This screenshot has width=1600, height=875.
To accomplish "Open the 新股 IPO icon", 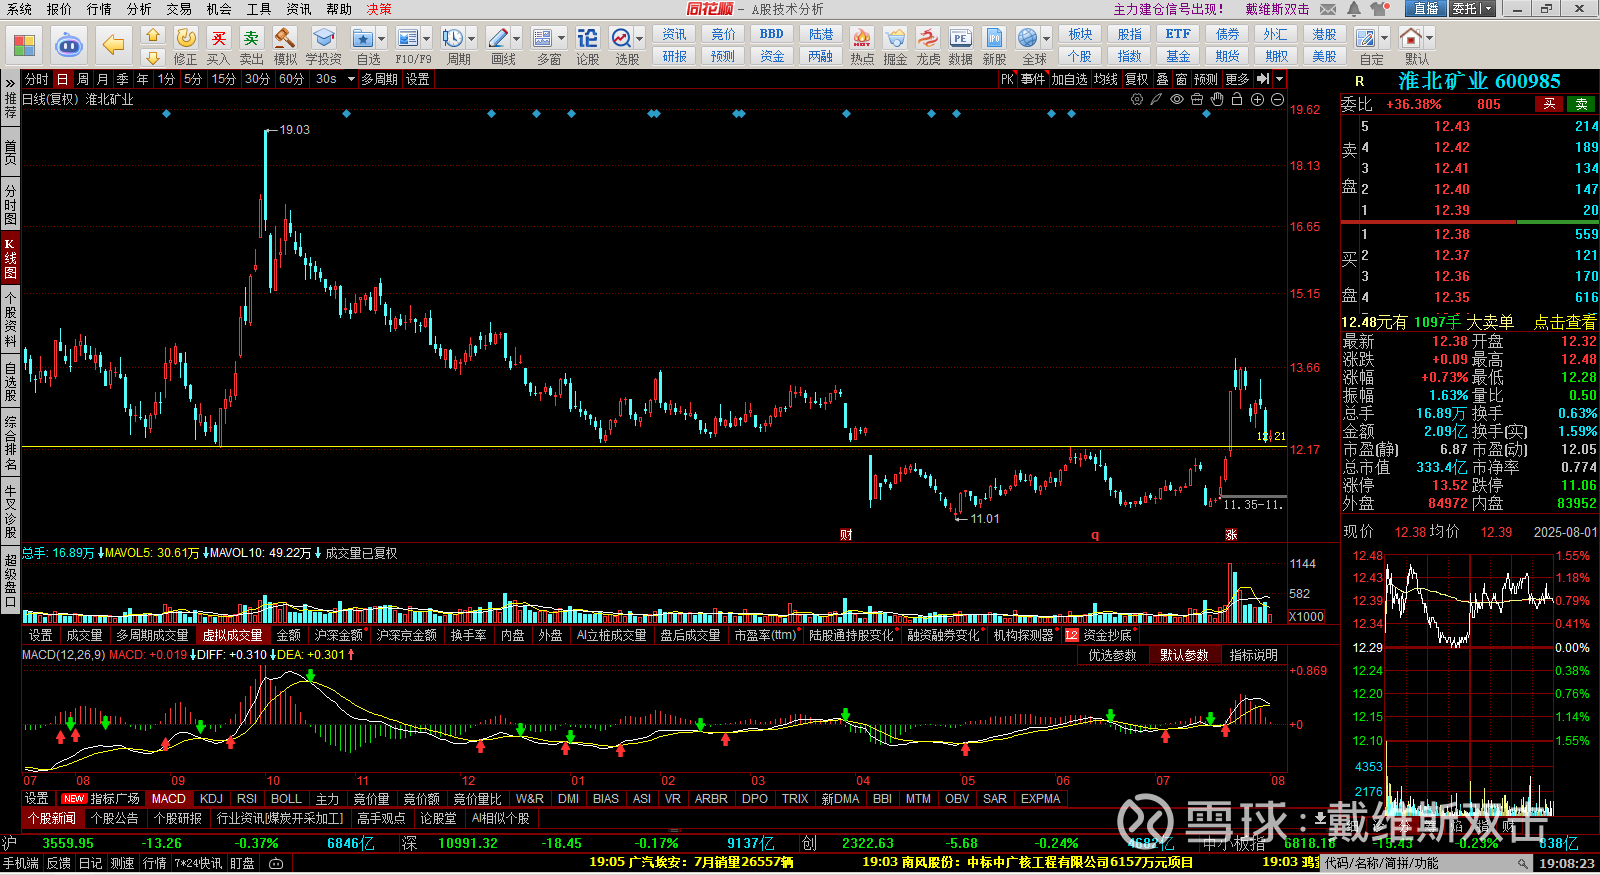I will coord(994,38).
